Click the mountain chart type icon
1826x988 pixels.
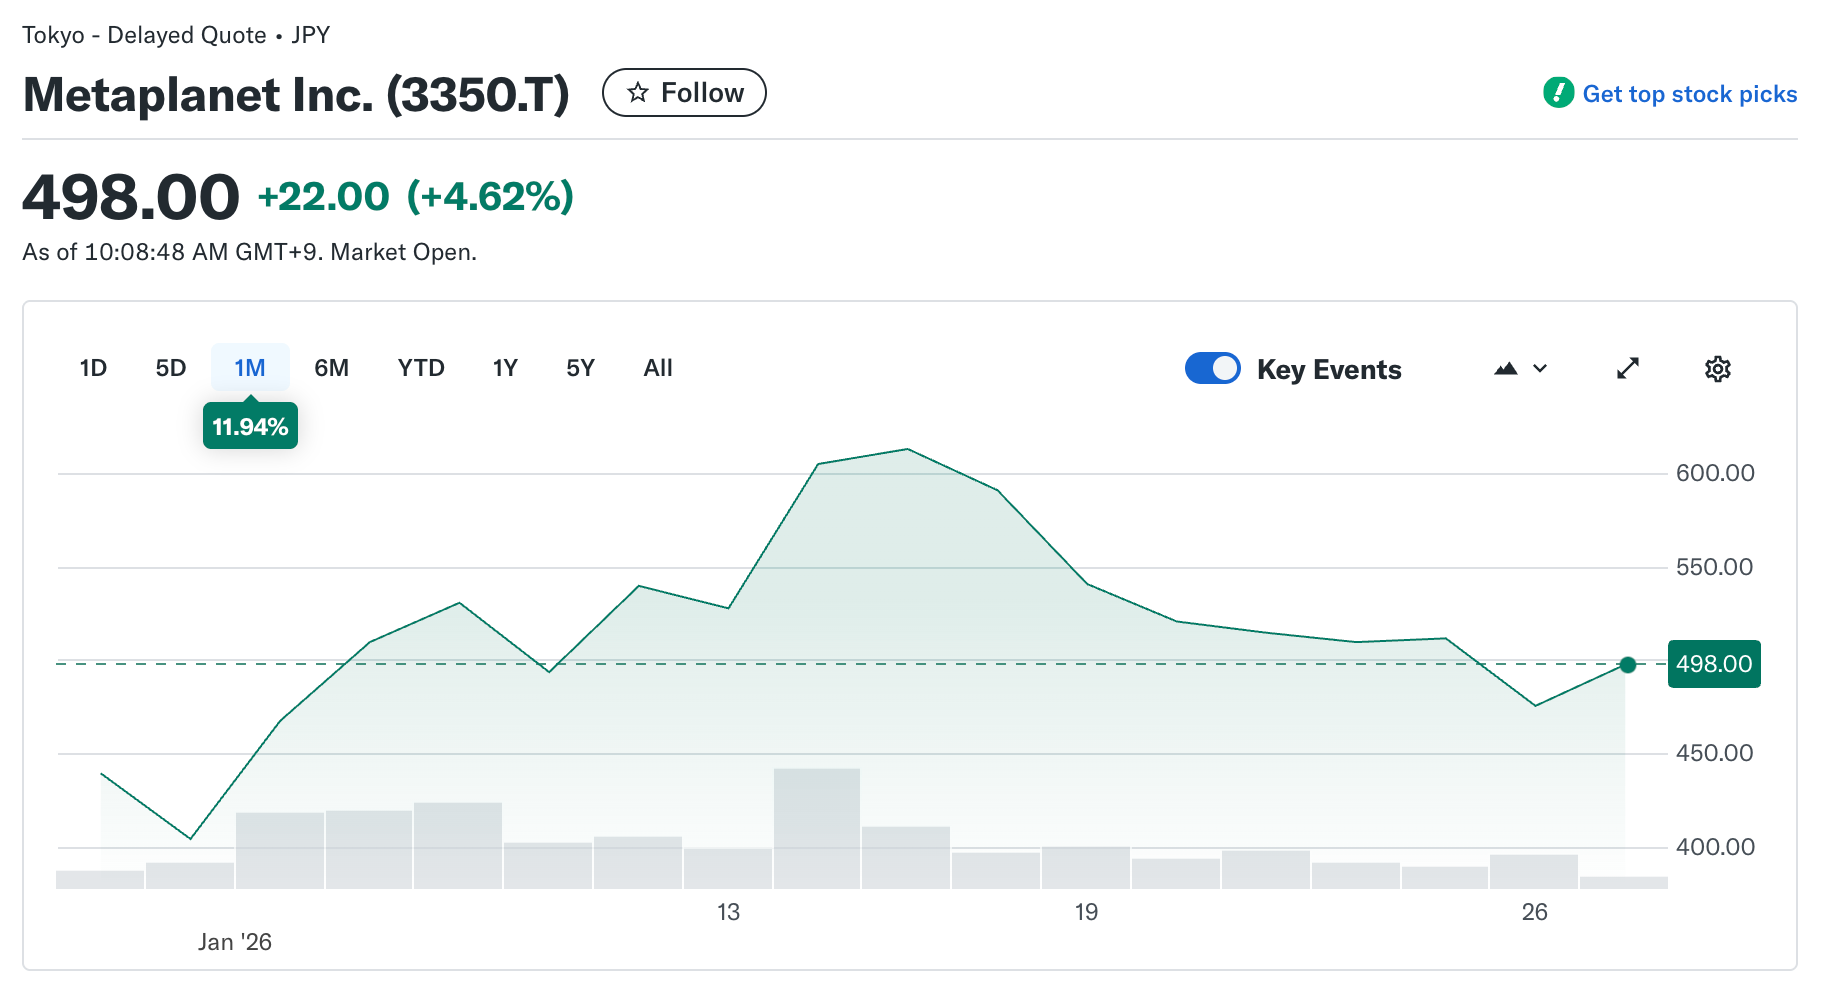1505,369
